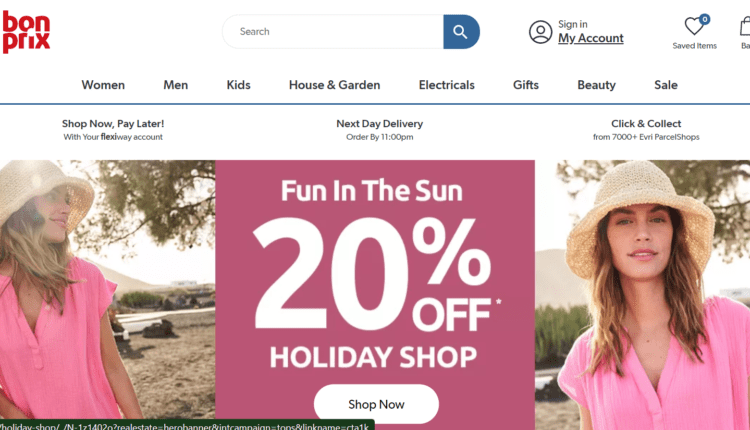The width and height of the screenshot is (750, 430).
Task: Select the Kids category
Action: click(x=238, y=85)
